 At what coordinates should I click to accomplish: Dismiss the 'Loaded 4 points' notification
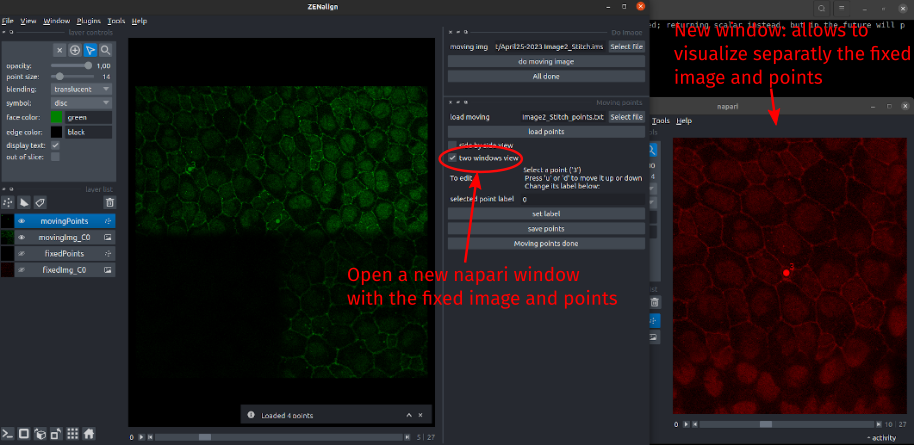click(420, 415)
